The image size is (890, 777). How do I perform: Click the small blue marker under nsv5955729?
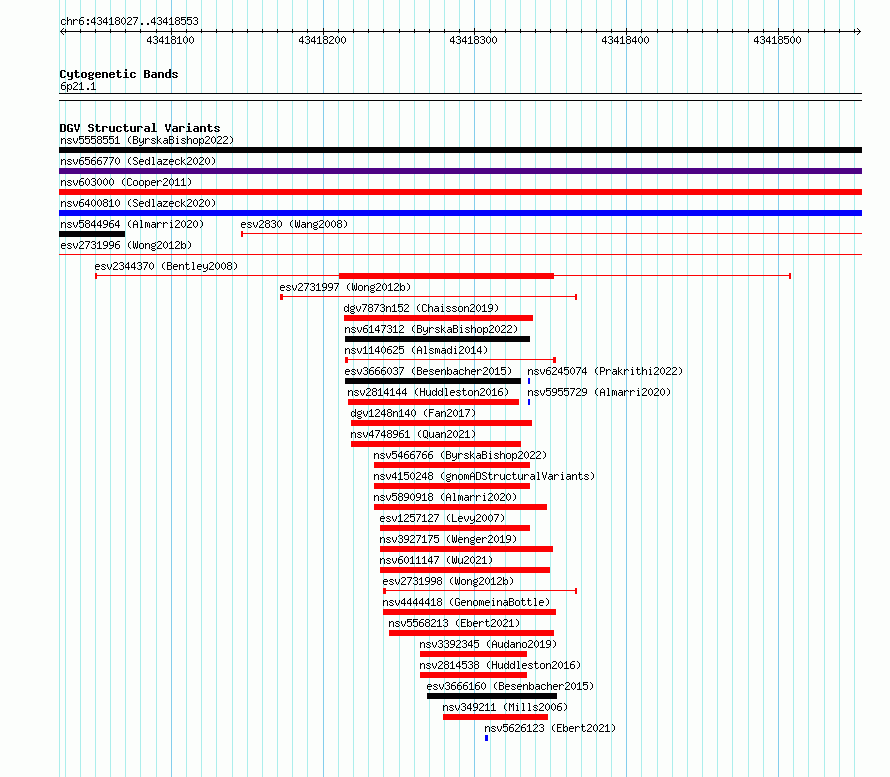coord(529,402)
